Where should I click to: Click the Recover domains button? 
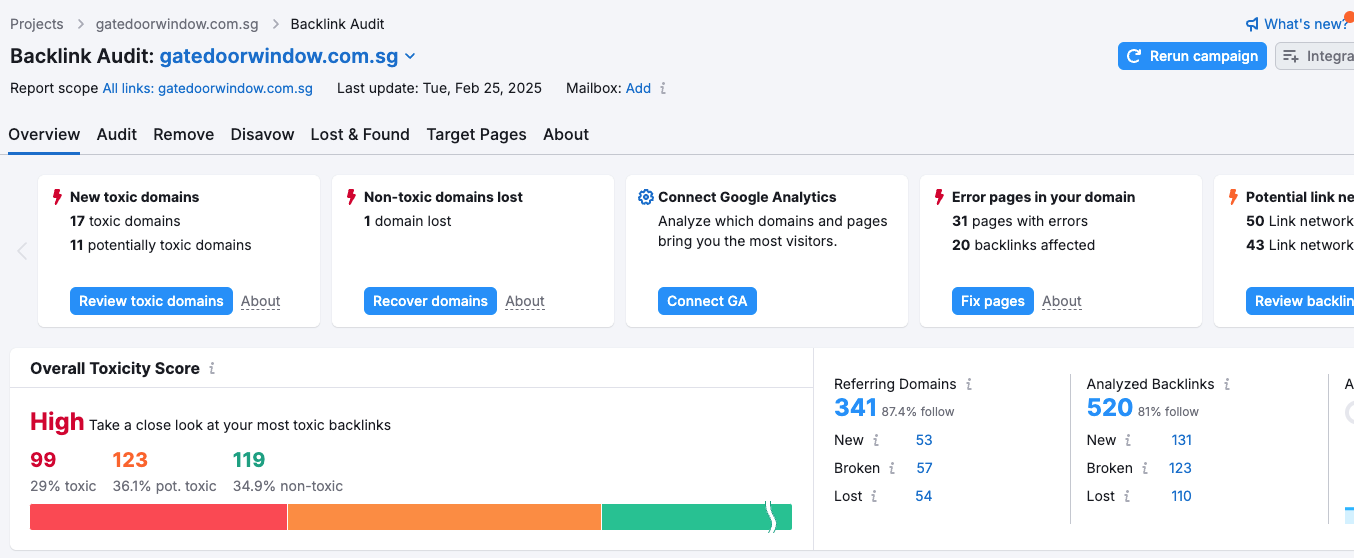pyautogui.click(x=430, y=301)
